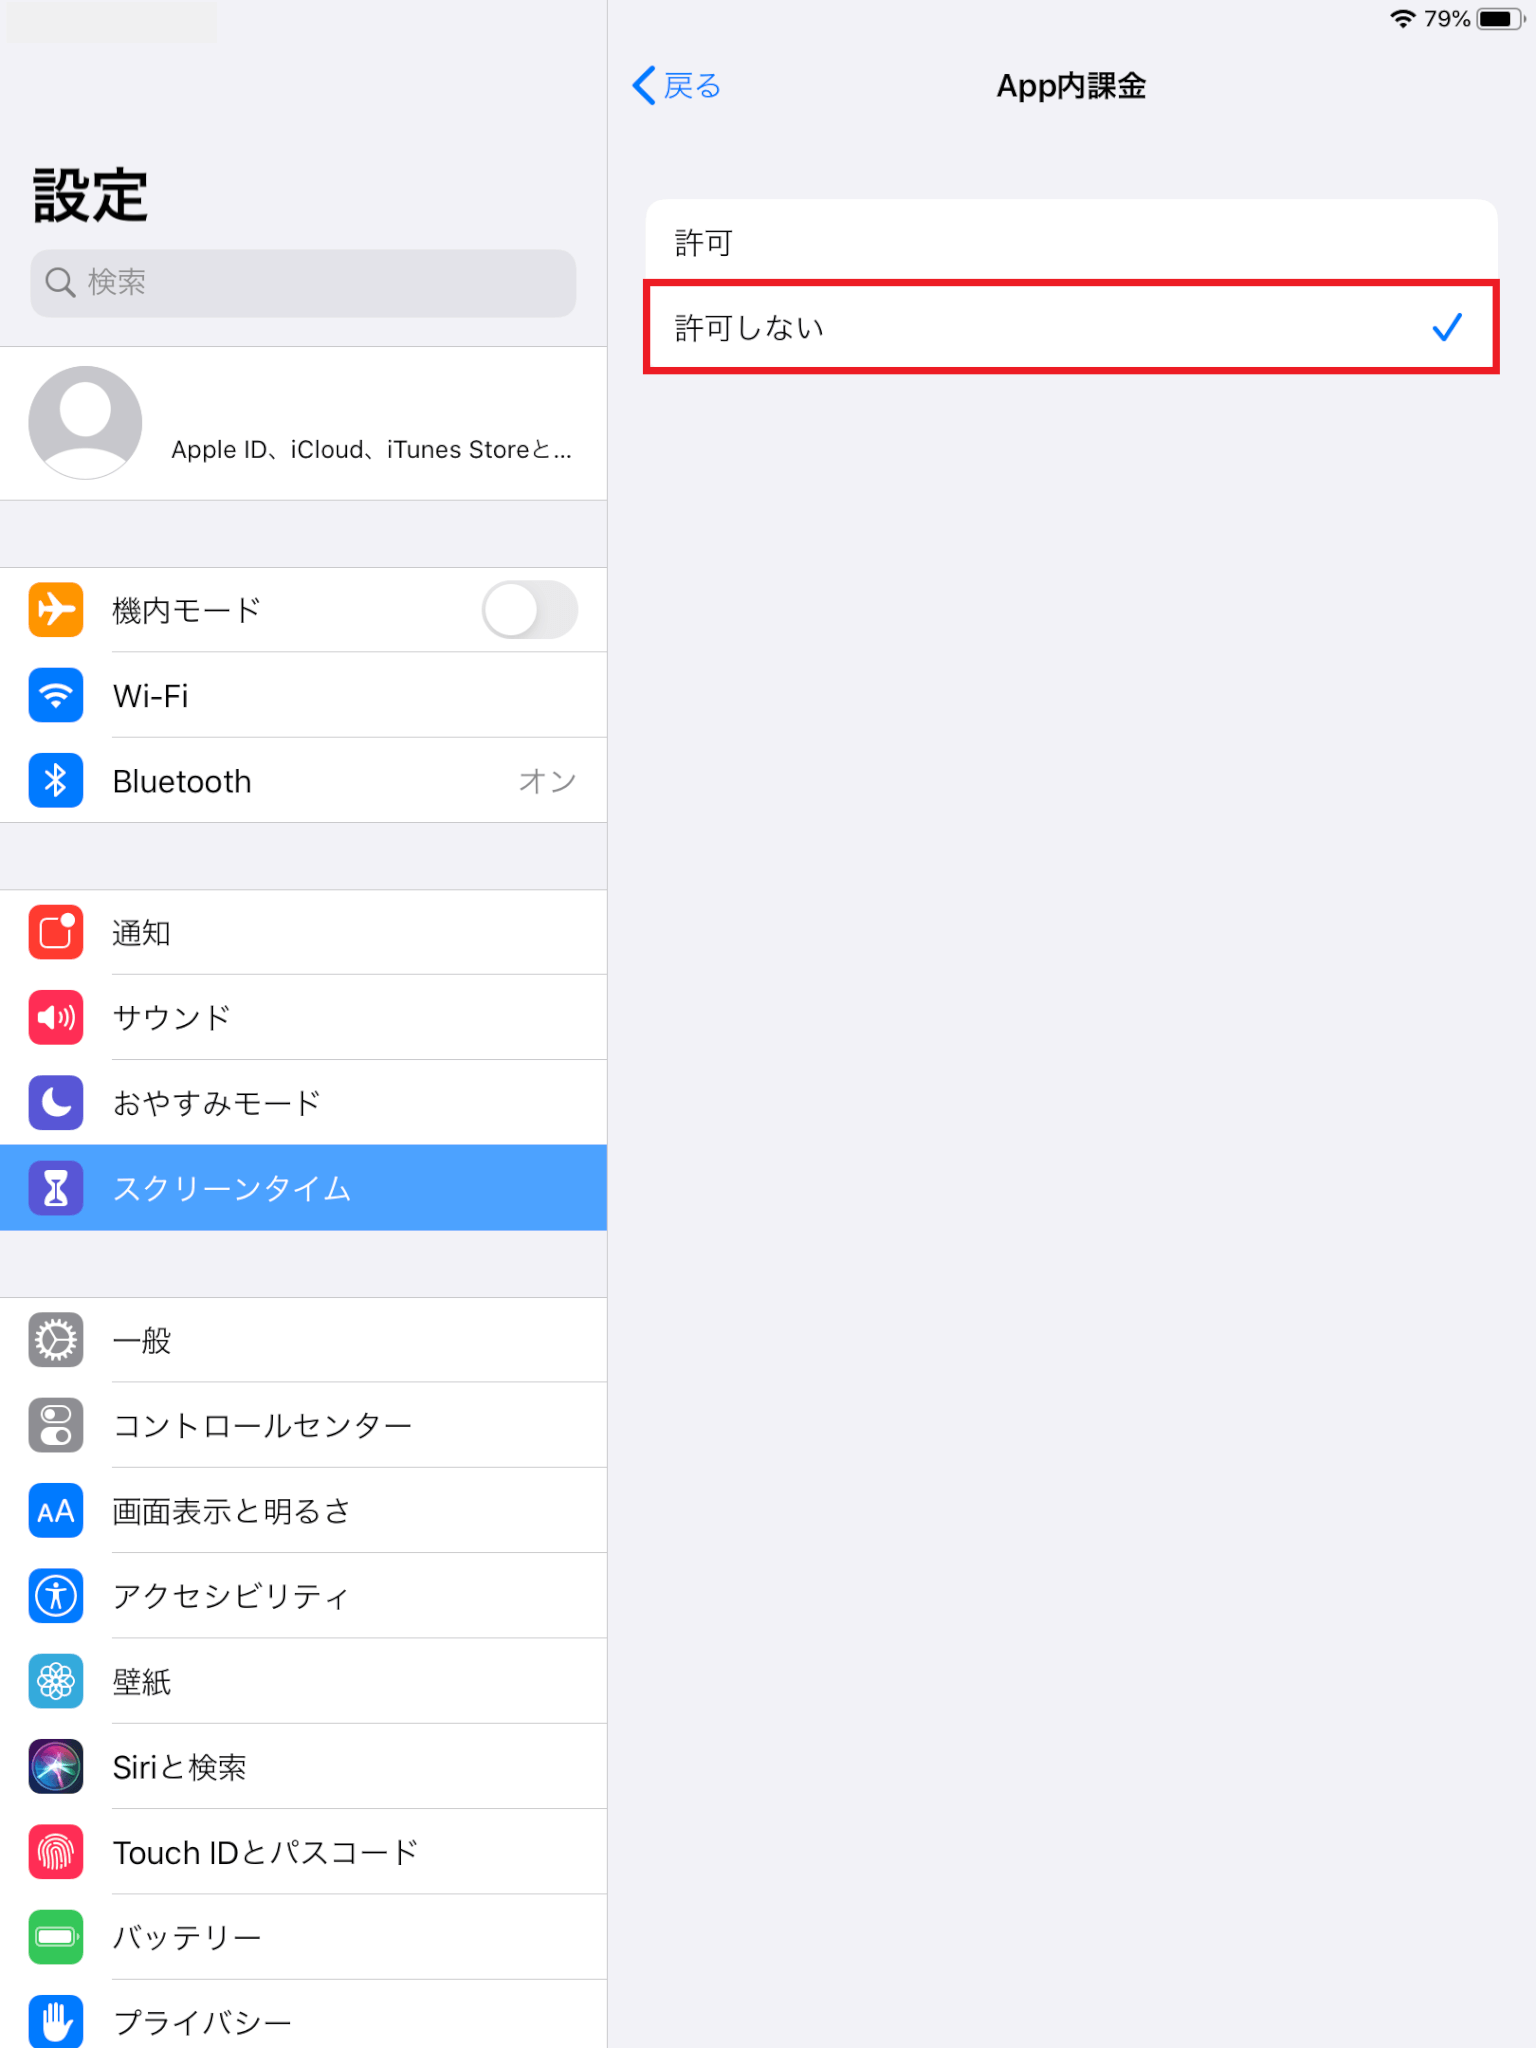Tap the profile avatar picture
The image size is (1536, 2048).
tap(85, 422)
